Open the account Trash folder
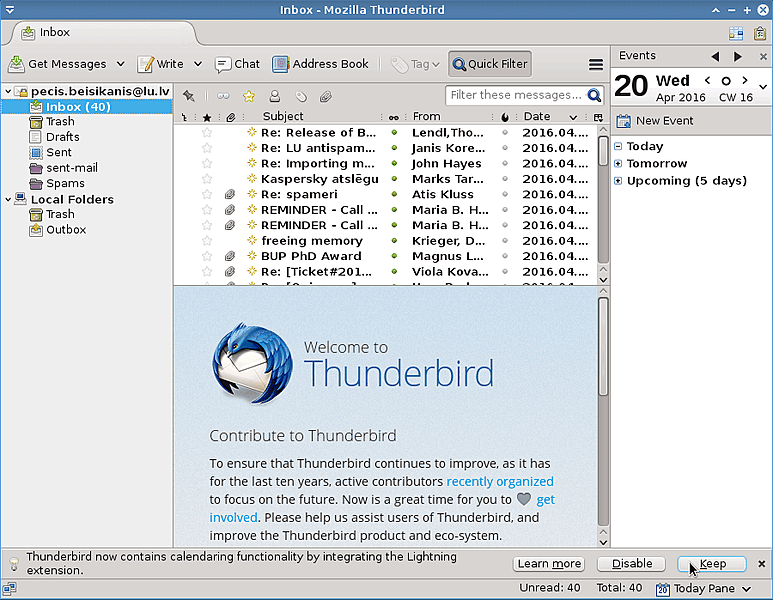773x600 pixels. 60,122
